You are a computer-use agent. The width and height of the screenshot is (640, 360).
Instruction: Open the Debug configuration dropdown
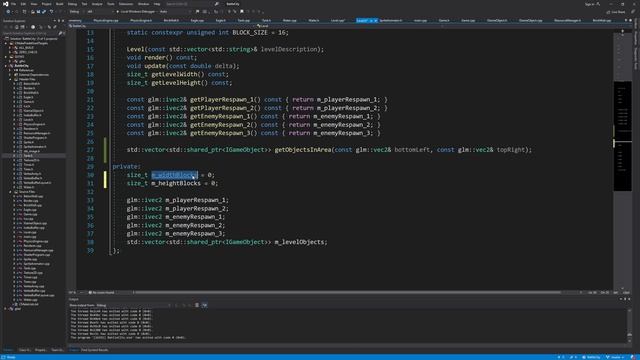pyautogui.click(x=76, y=11)
